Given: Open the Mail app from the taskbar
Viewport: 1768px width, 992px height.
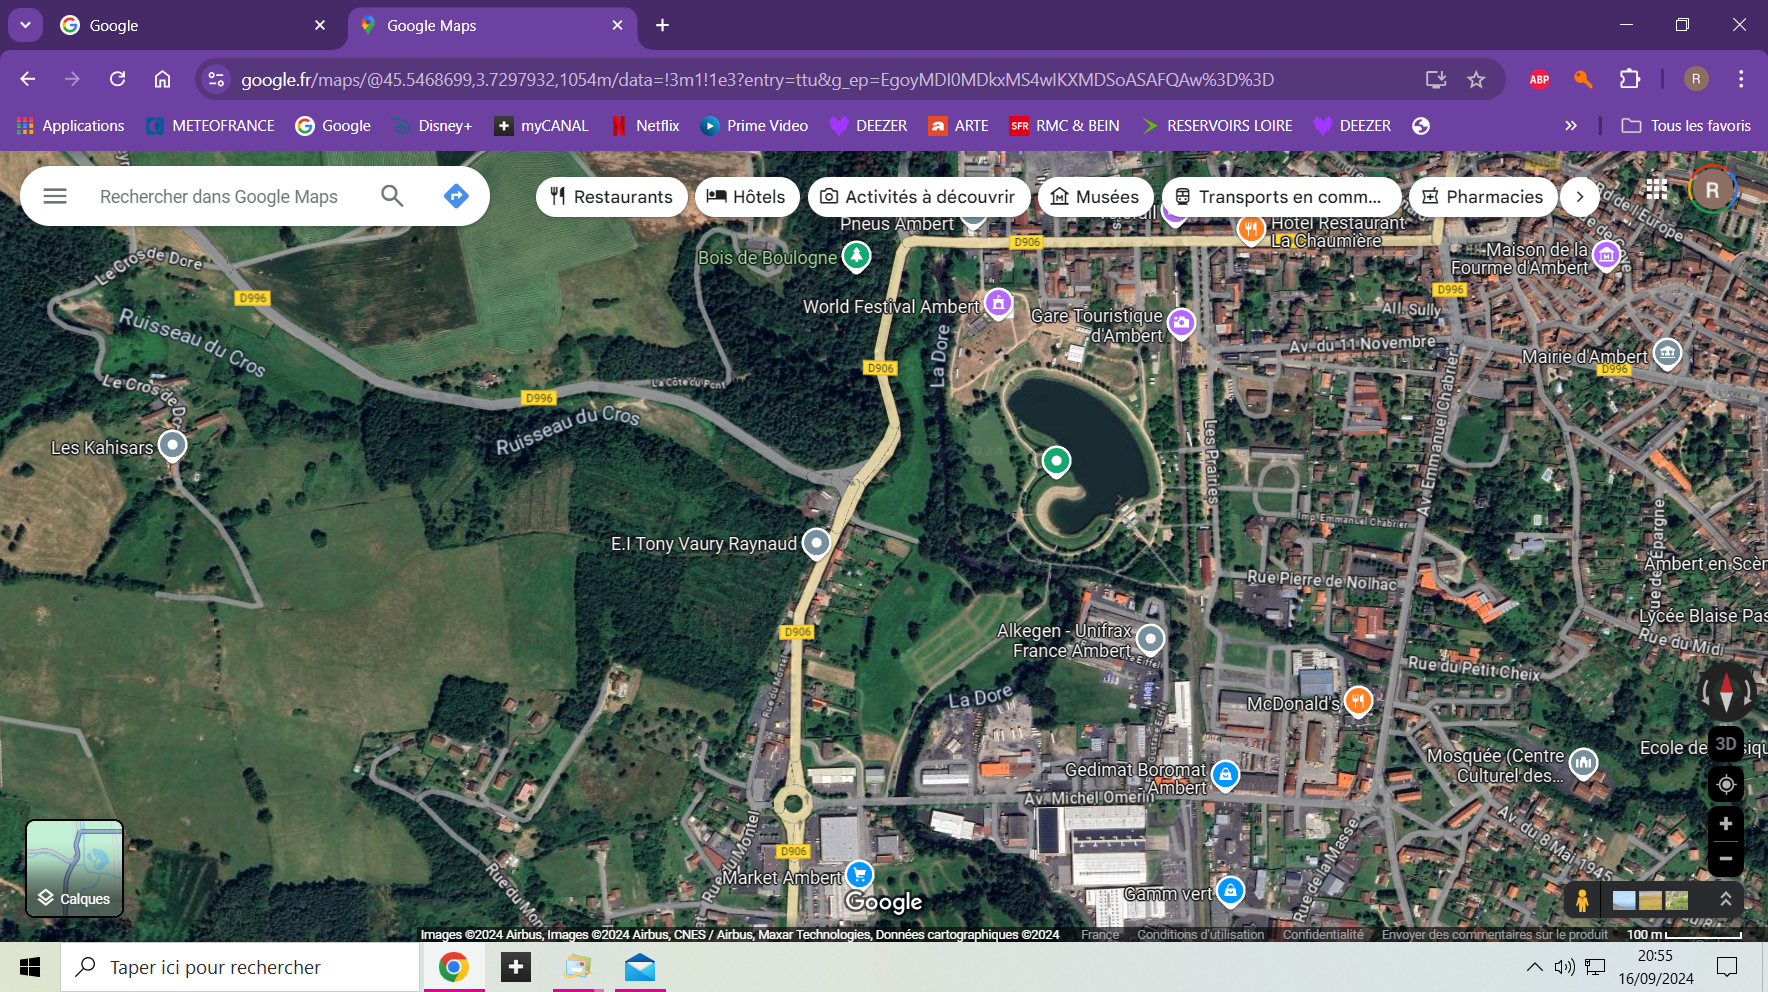Looking at the screenshot, I should (x=640, y=967).
